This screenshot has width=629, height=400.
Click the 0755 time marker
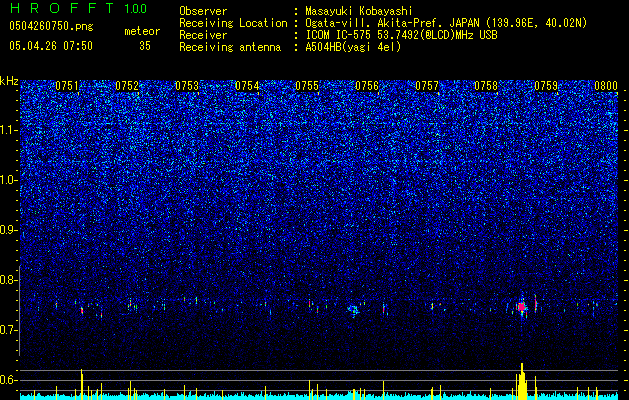pyautogui.click(x=307, y=86)
